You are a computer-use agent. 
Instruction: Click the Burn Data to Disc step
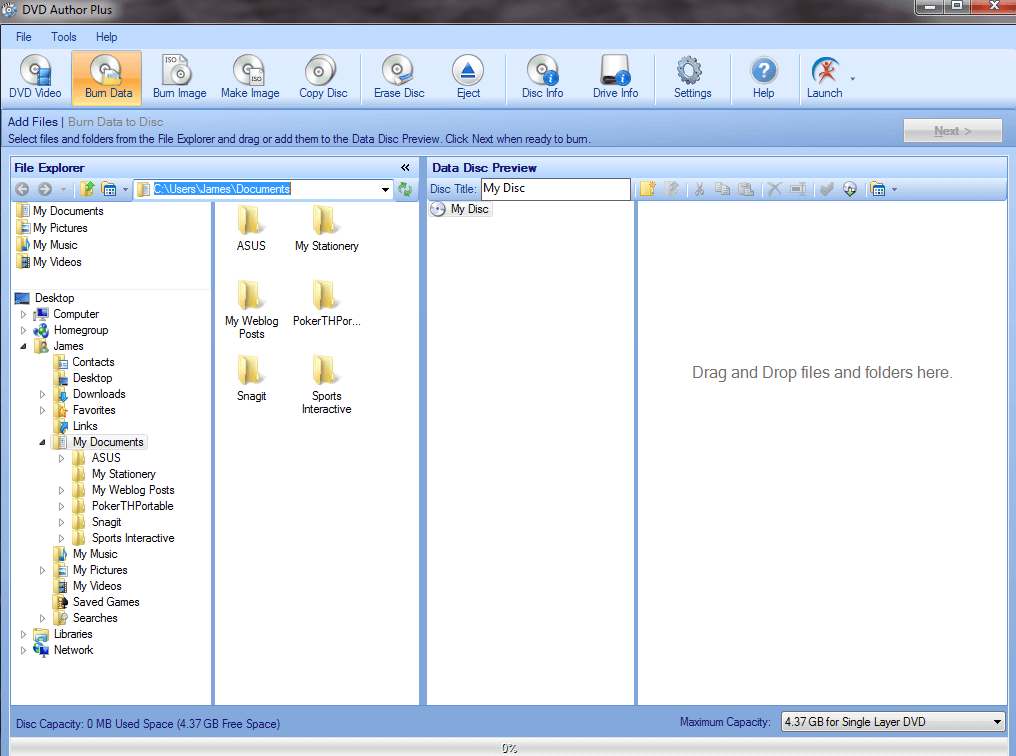coord(115,122)
